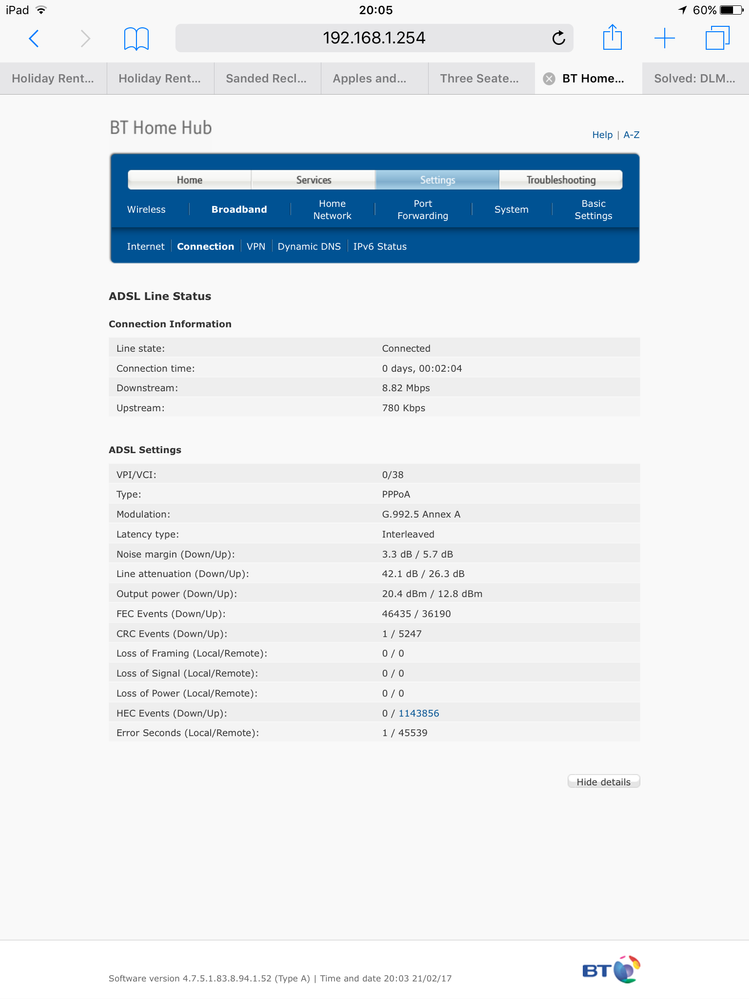The height and width of the screenshot is (999, 749).
Task: Tap the Wi-Fi icon in status bar
Action: (x=41, y=10)
